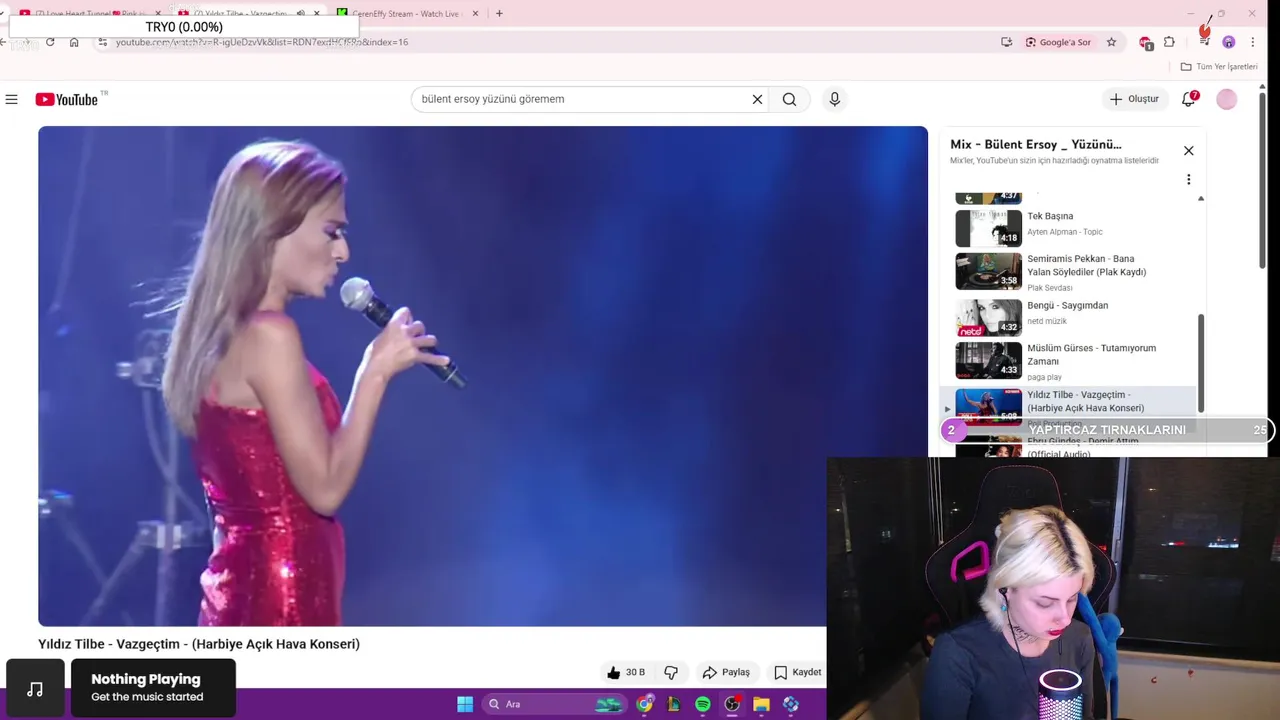Open the Chrome three-dot menu
The image size is (1280, 720).
point(1252,42)
